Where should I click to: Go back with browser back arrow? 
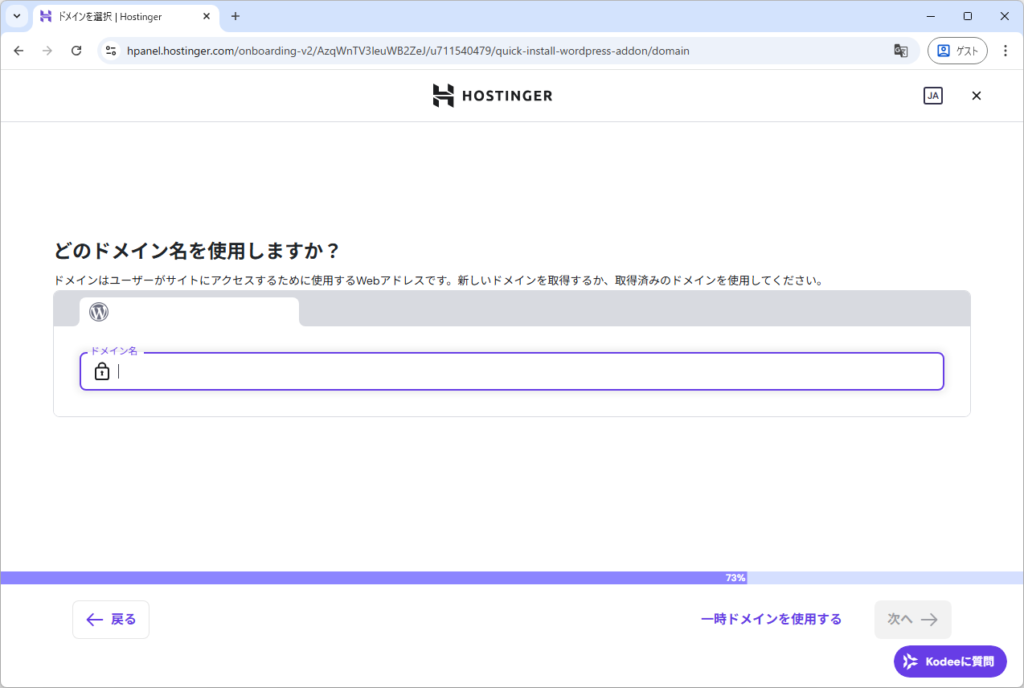pyautogui.click(x=19, y=51)
